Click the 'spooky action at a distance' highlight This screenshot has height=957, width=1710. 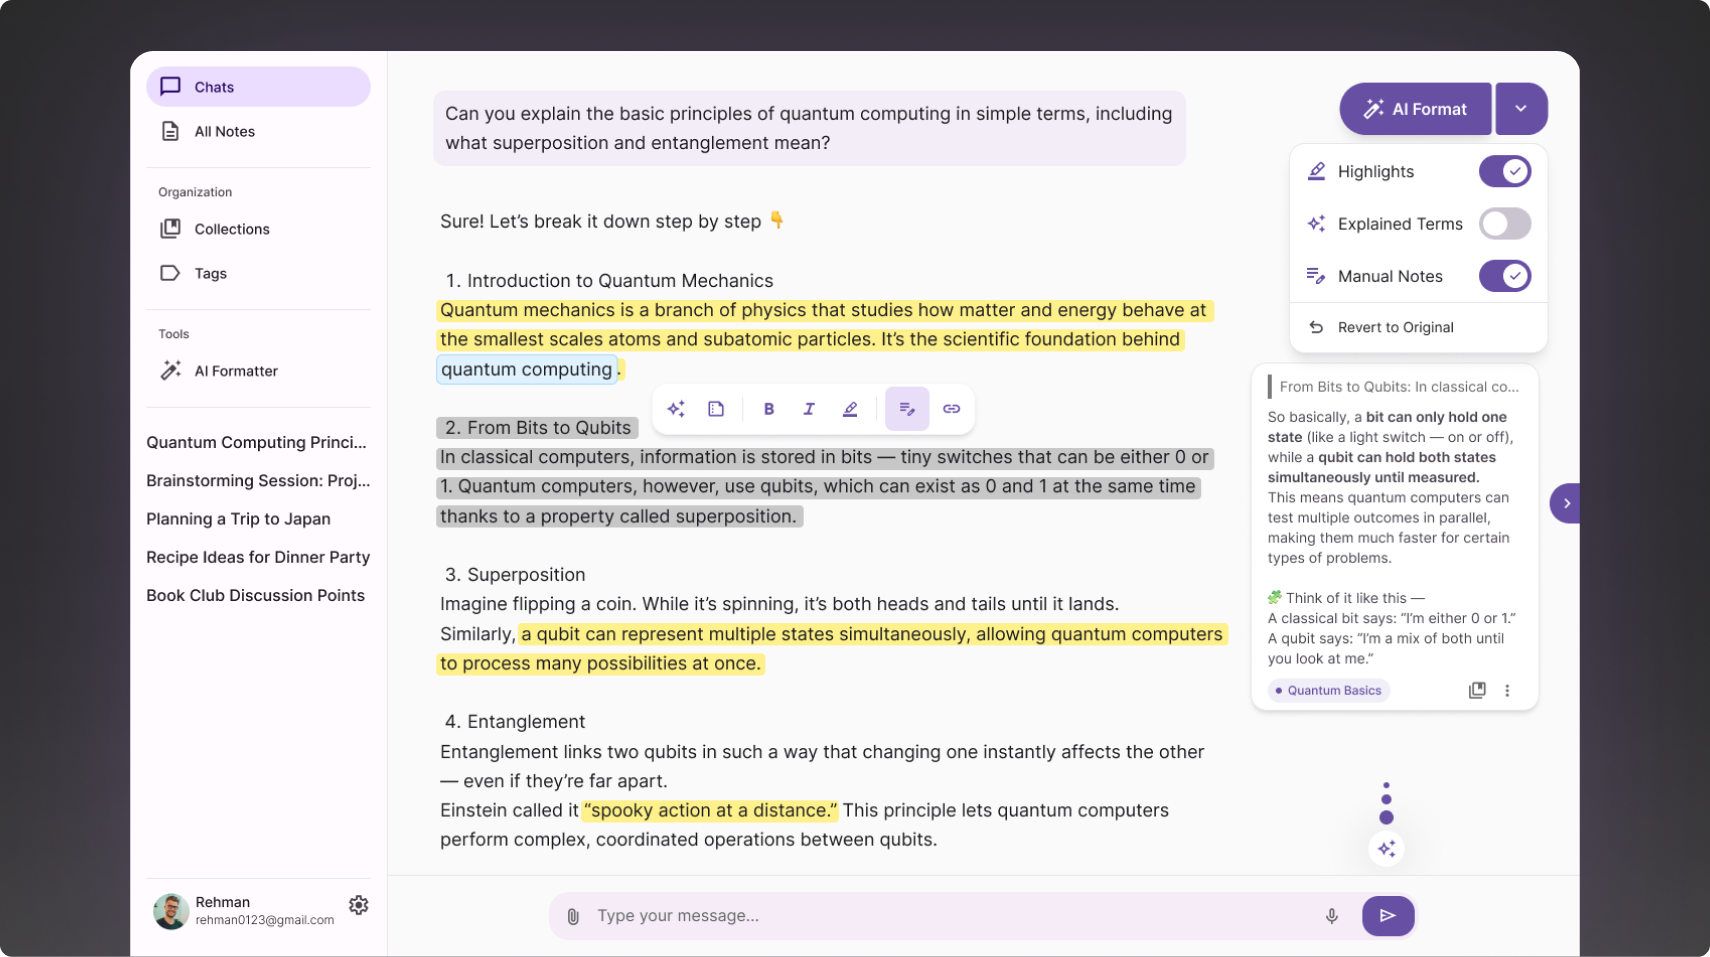coord(711,810)
